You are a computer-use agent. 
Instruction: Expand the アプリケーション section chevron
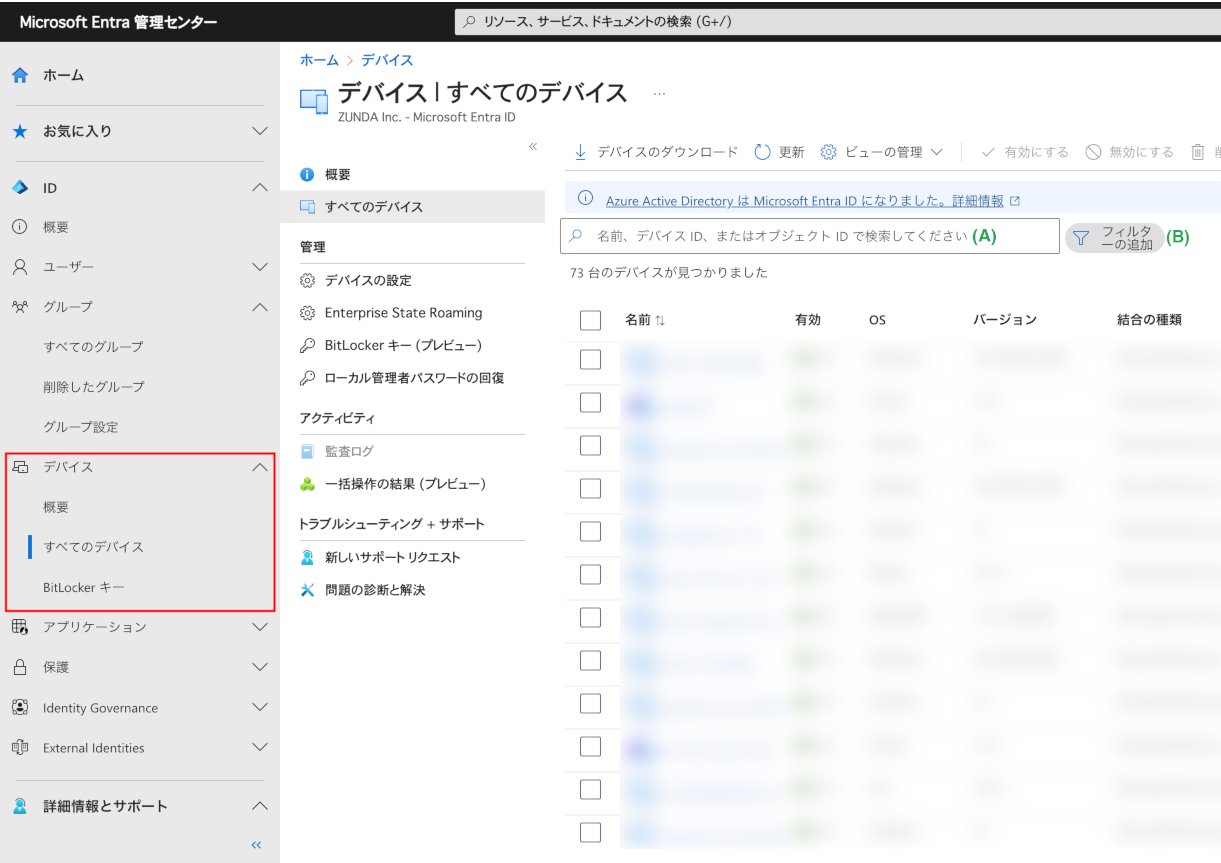click(260, 627)
